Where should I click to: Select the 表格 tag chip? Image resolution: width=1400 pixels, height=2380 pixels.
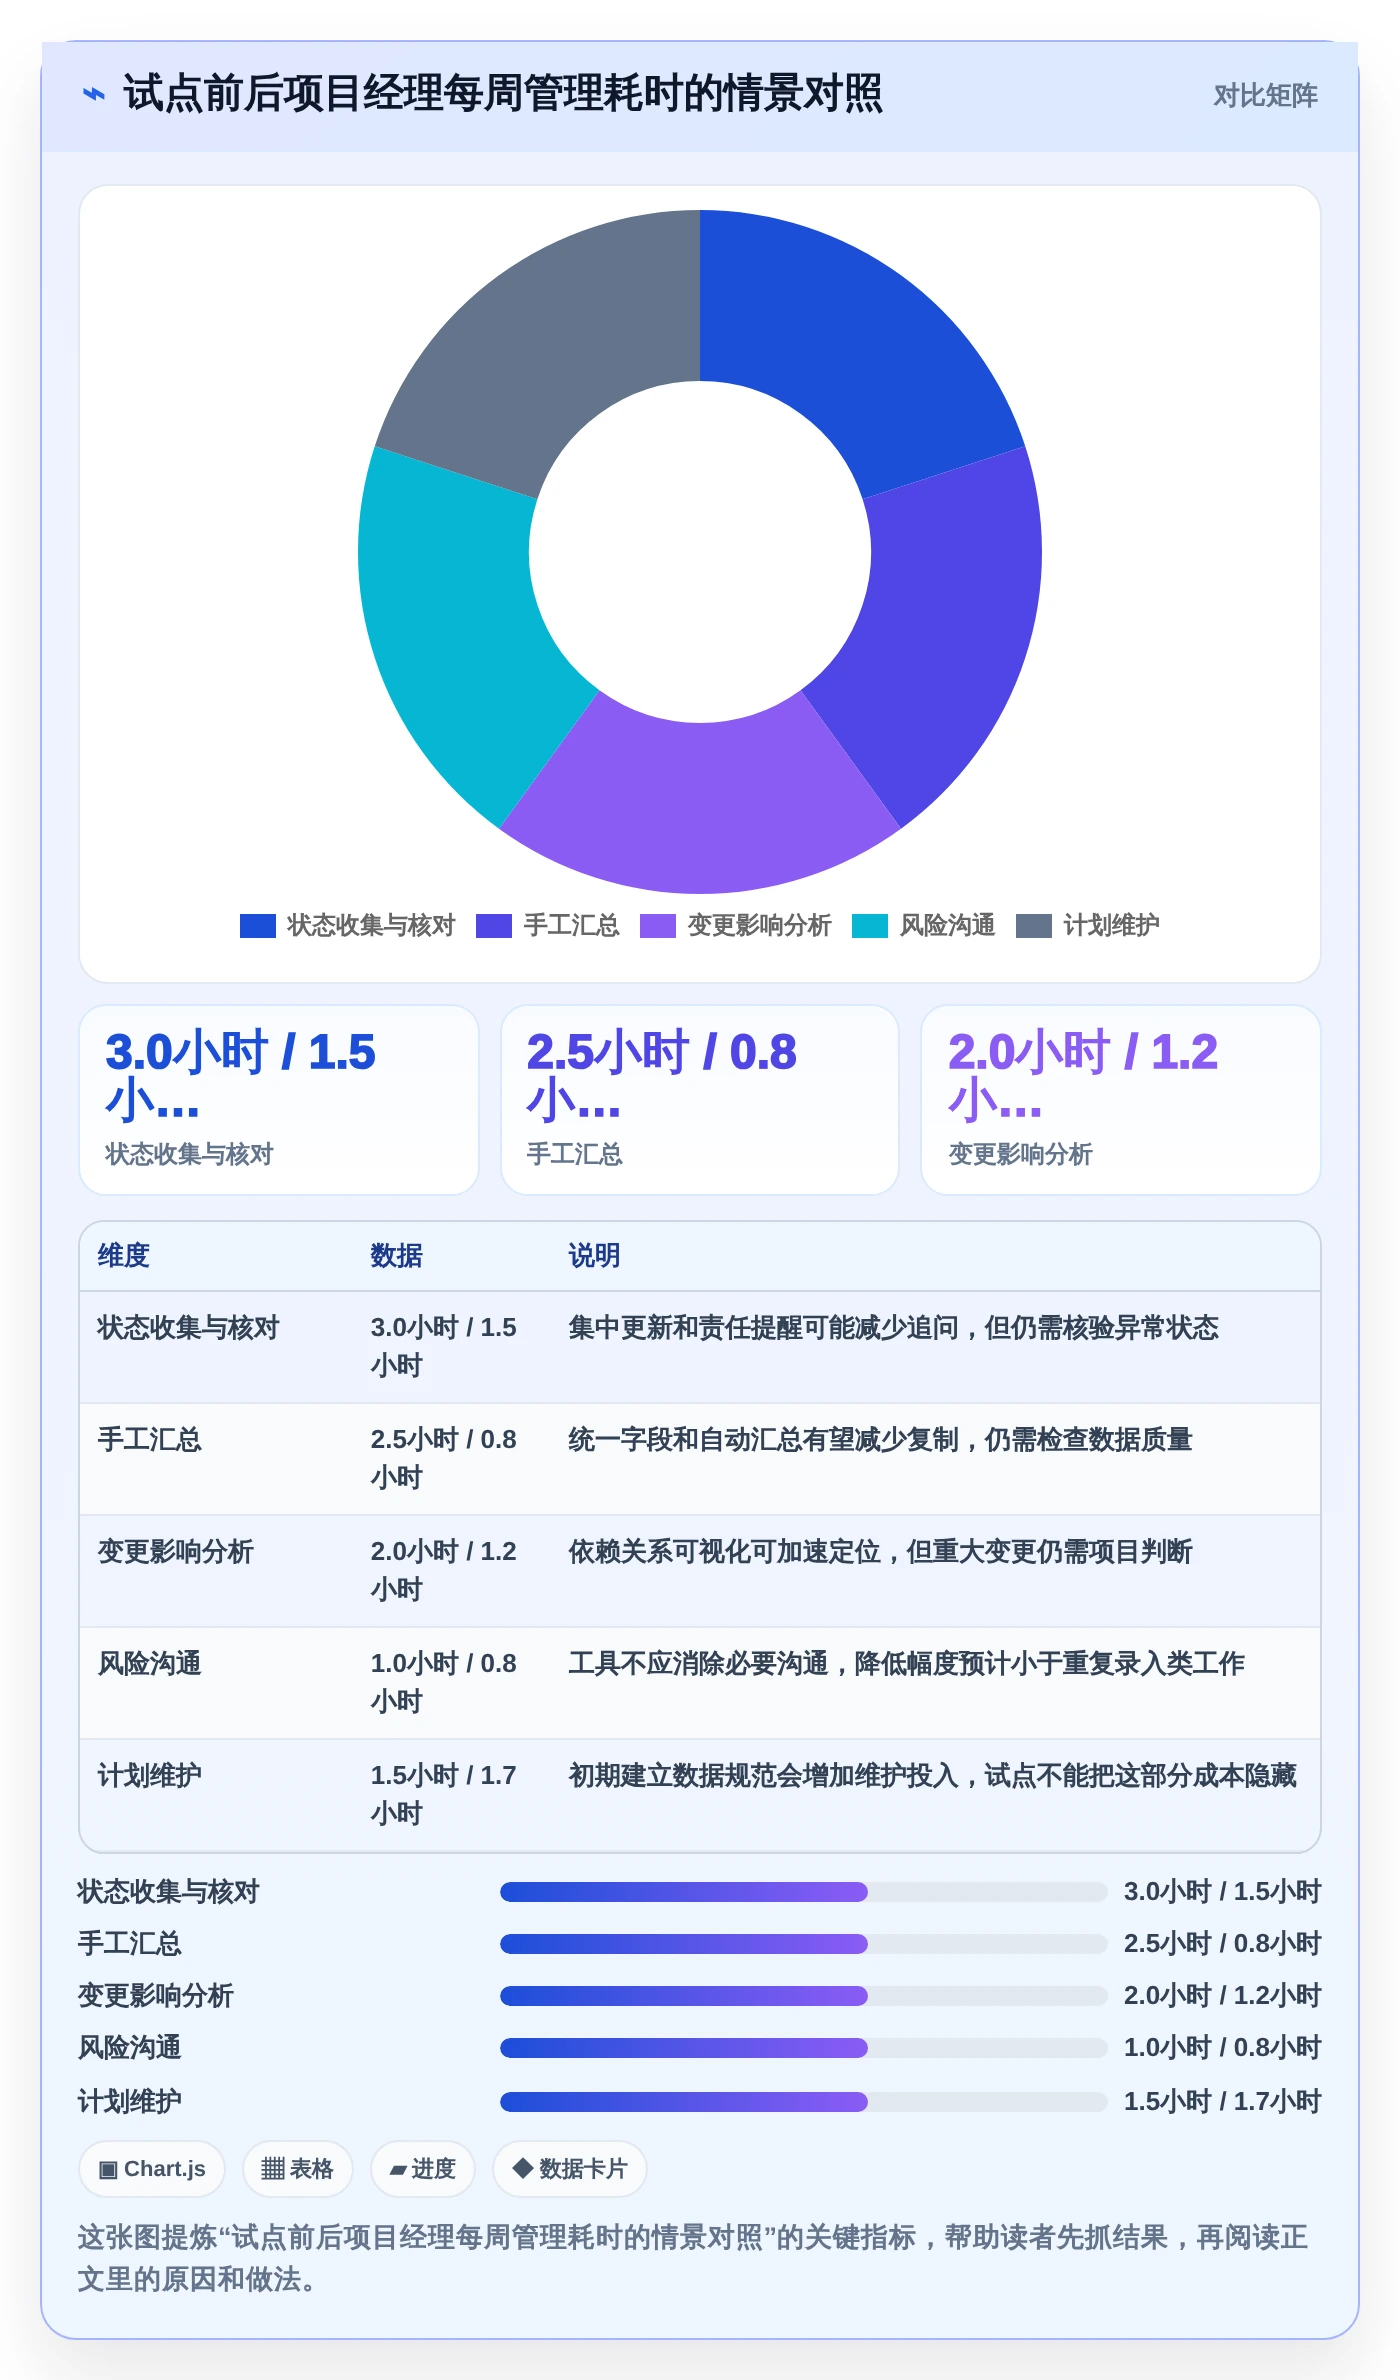[x=297, y=2169]
